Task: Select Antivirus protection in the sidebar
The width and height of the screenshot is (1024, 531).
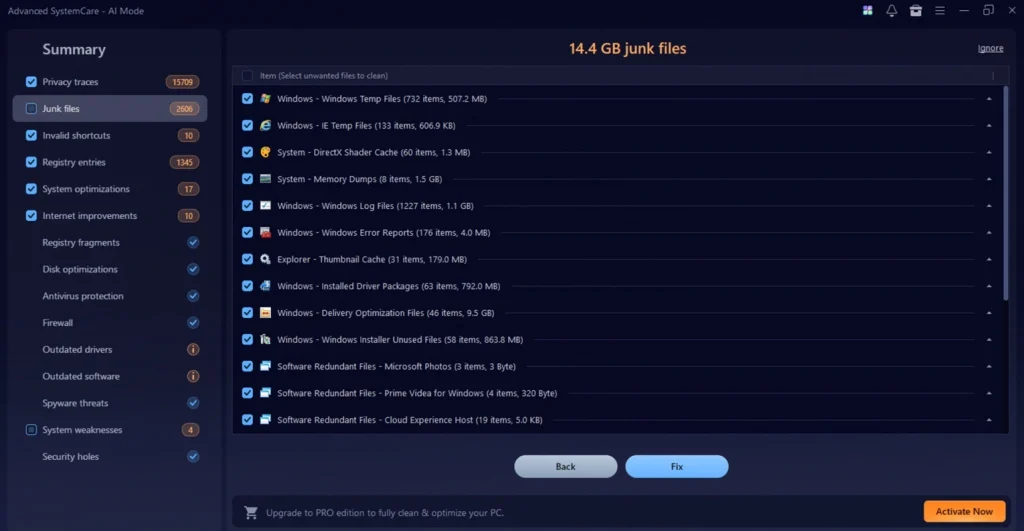Action: point(83,296)
